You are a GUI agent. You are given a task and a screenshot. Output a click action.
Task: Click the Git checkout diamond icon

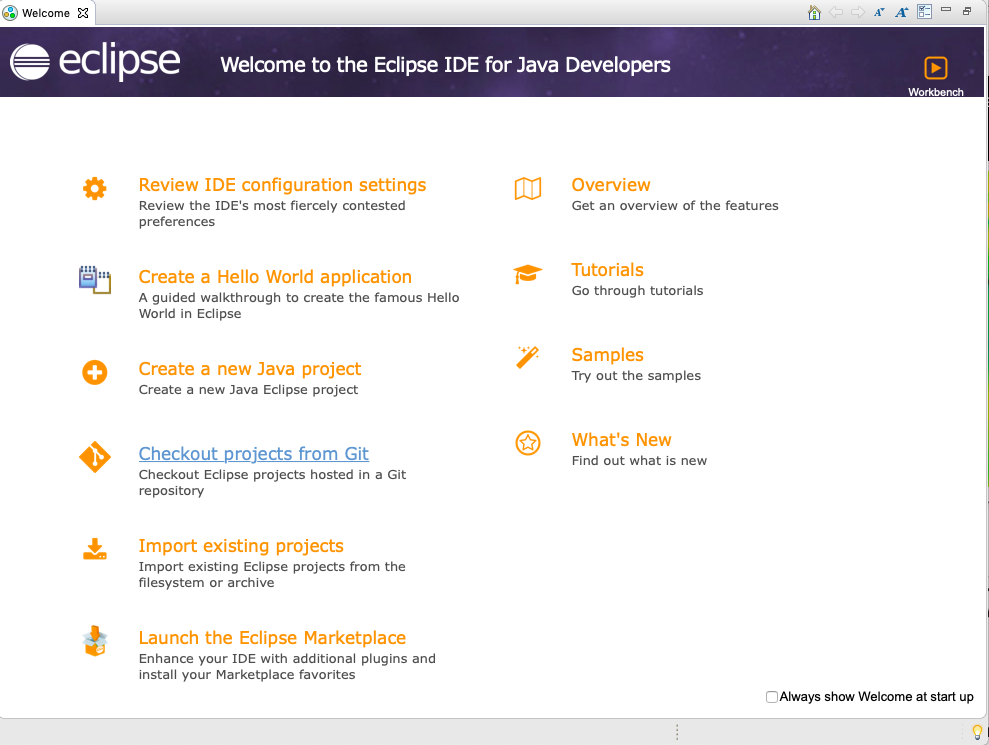coord(94,457)
